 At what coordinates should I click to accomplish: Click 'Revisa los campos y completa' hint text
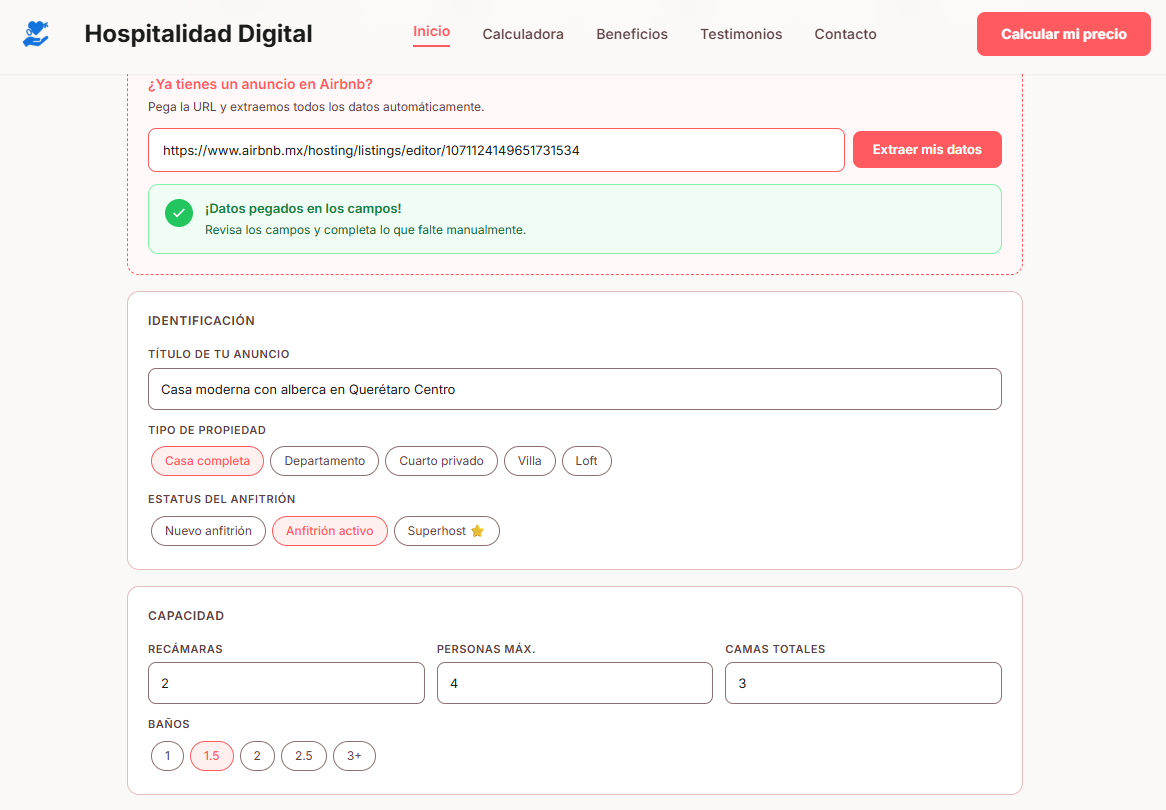coord(365,230)
